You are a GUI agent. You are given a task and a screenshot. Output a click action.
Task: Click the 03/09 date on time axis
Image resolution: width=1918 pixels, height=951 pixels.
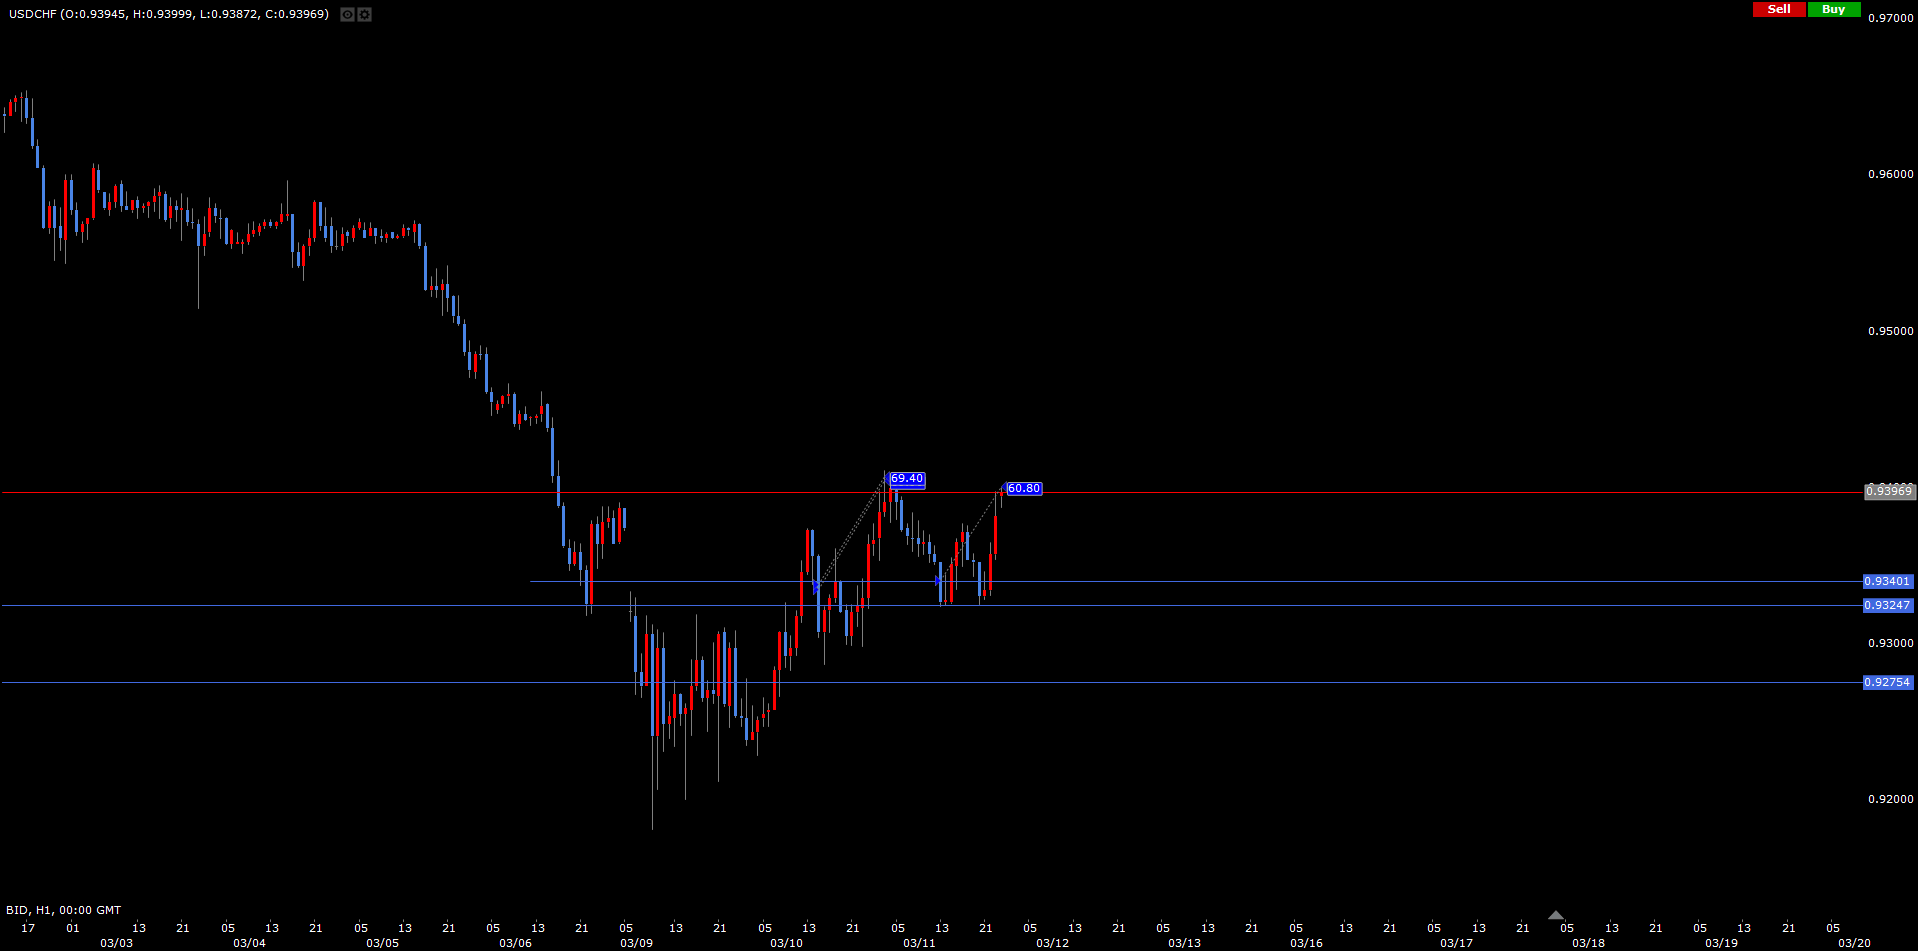636,943
